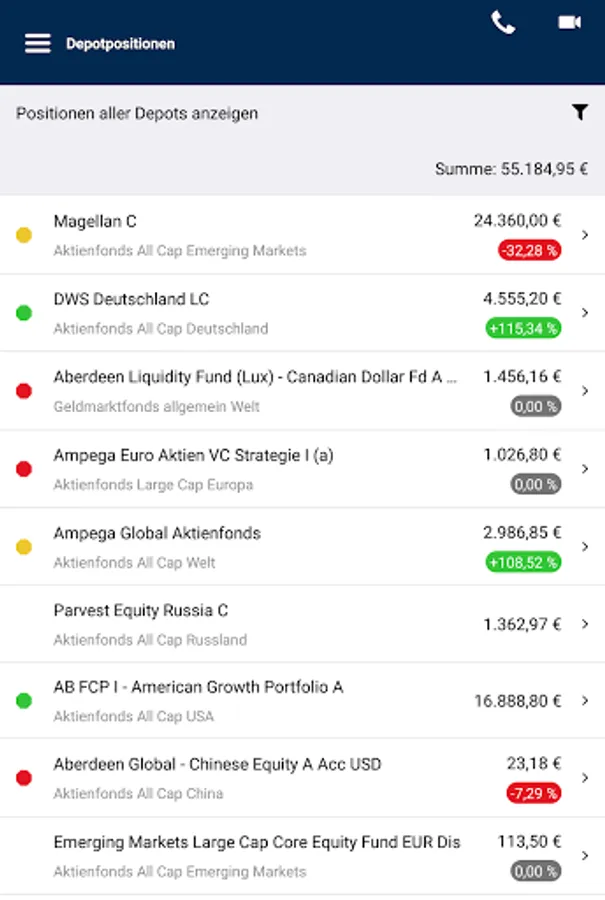
Task: Click the 16.888,80 € position value
Action: pyautogui.click(x=517, y=701)
